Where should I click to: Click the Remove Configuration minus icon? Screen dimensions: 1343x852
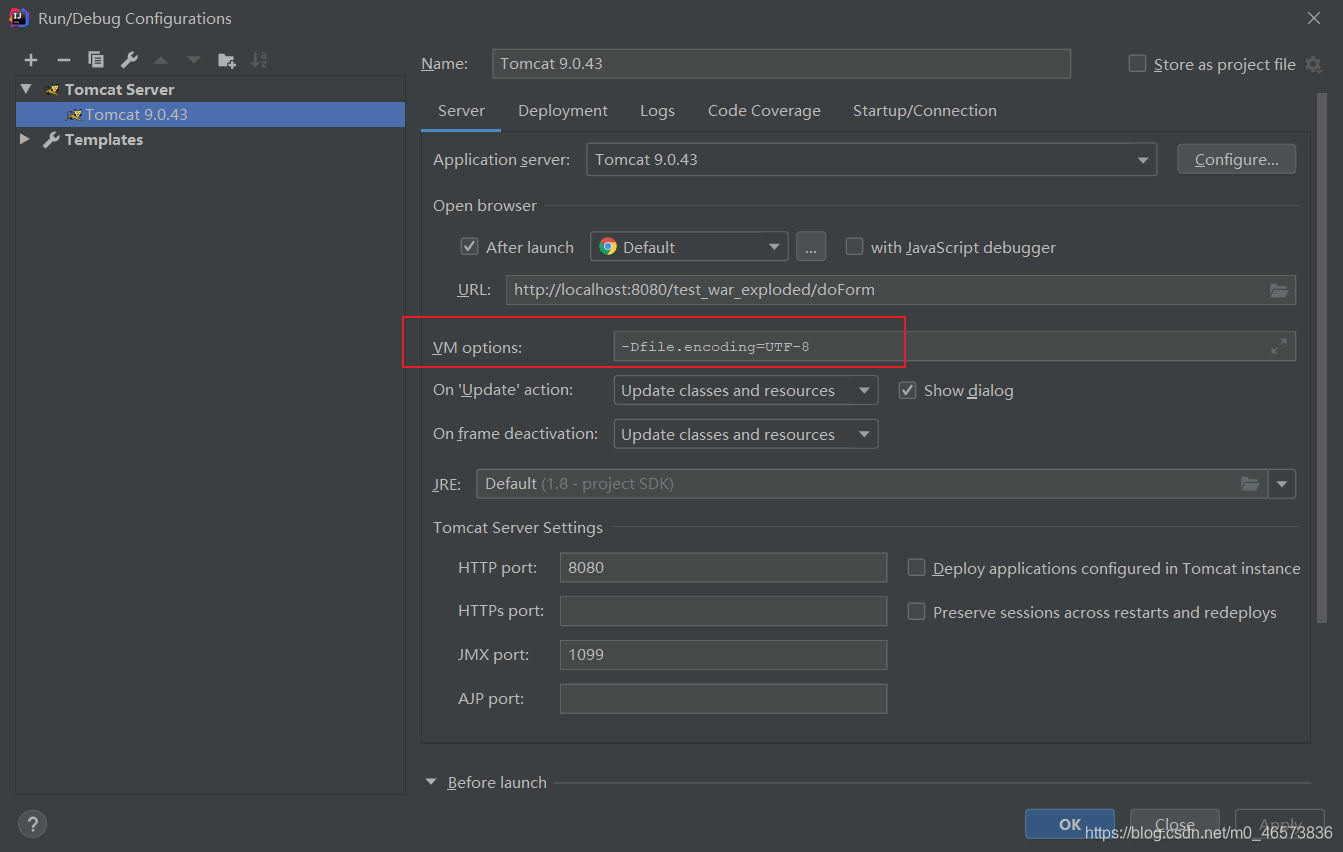tap(63, 60)
